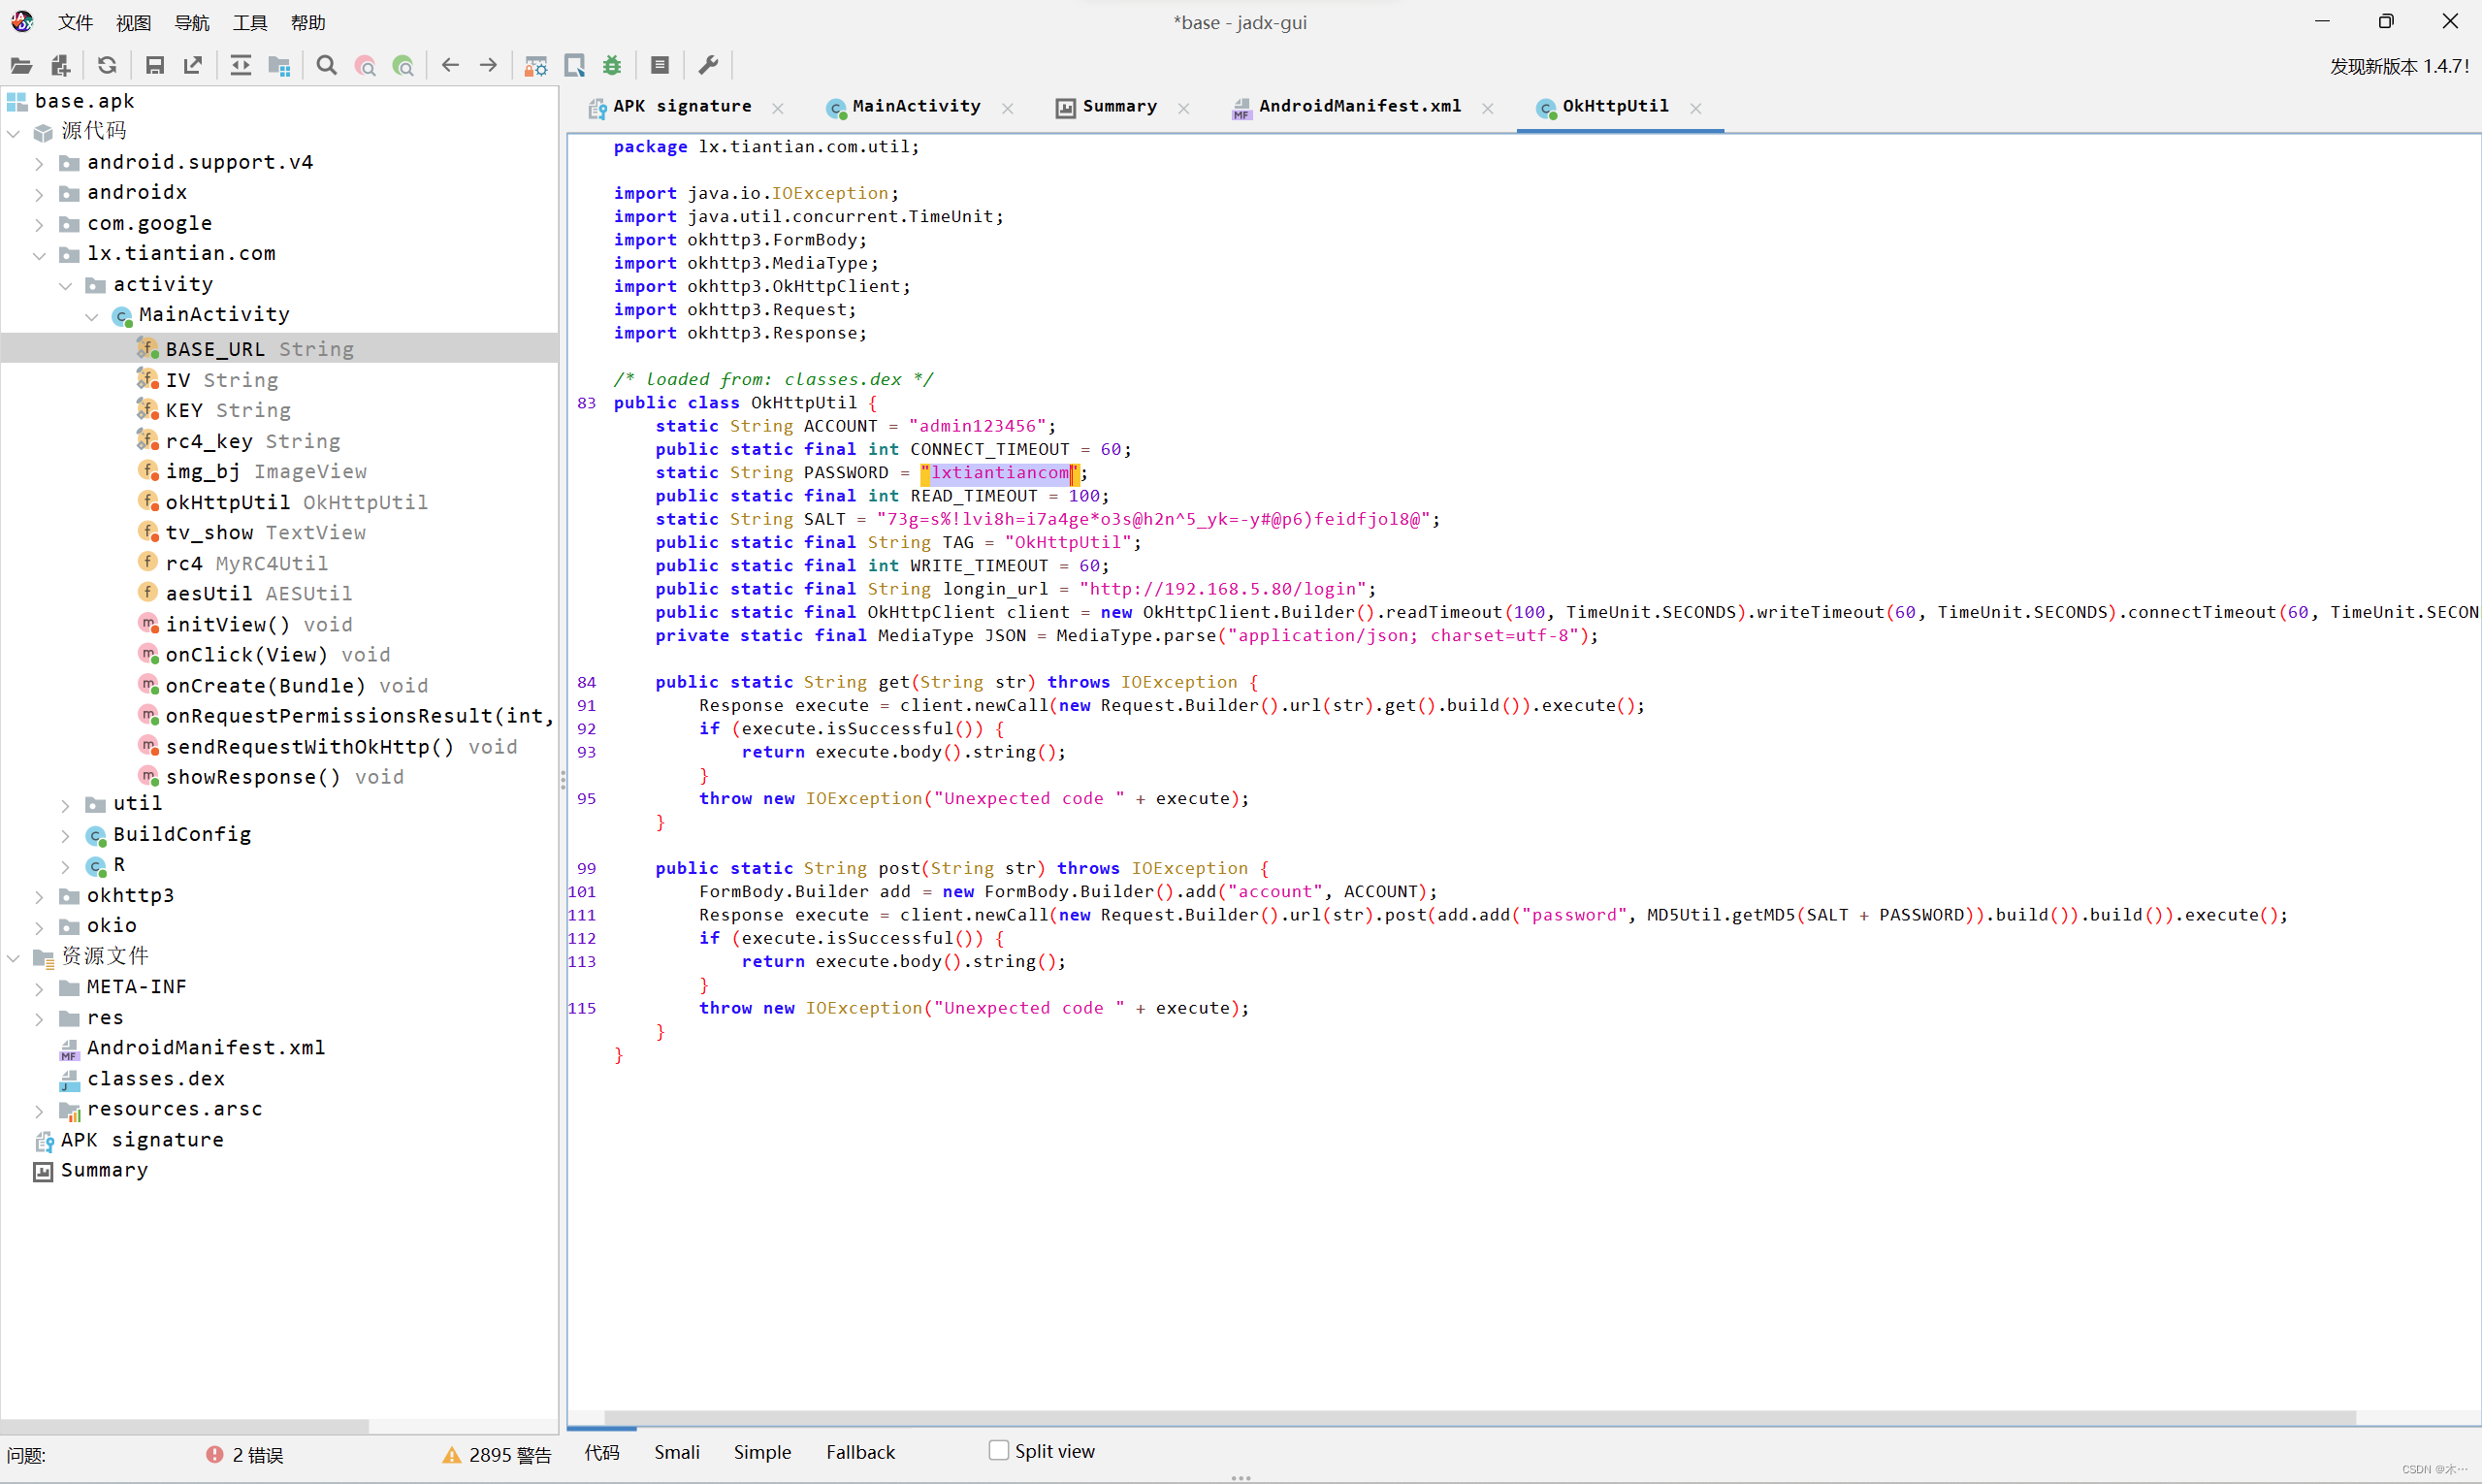The height and width of the screenshot is (1484, 2482).
Task: Click the new version 1.4.7 notice
Action: (x=2398, y=66)
